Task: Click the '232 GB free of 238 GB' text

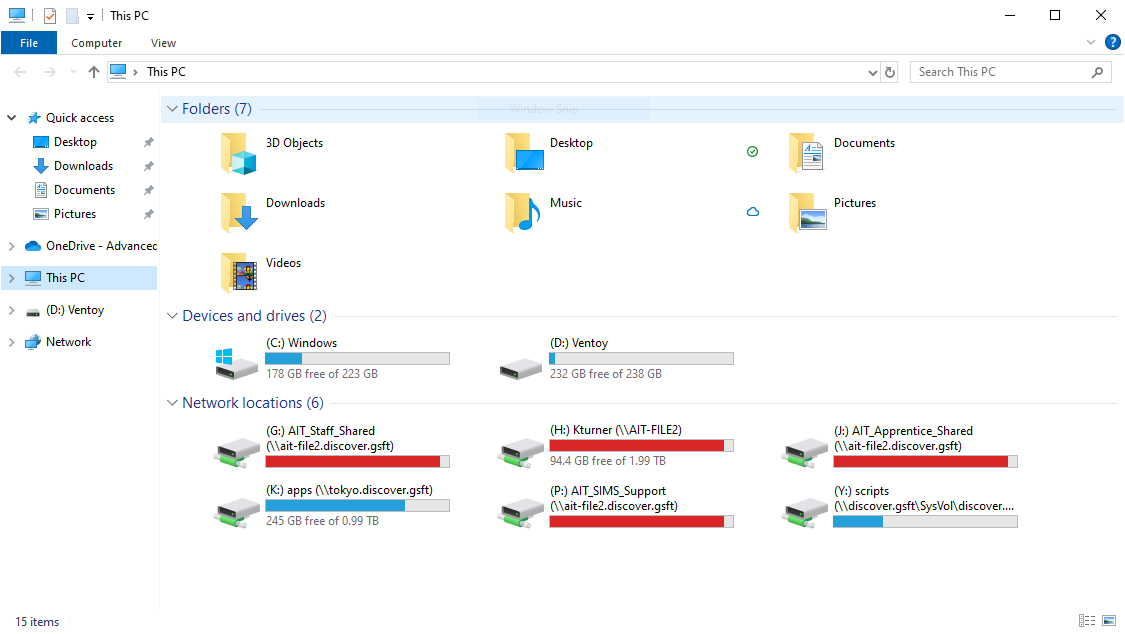Action: [606, 374]
